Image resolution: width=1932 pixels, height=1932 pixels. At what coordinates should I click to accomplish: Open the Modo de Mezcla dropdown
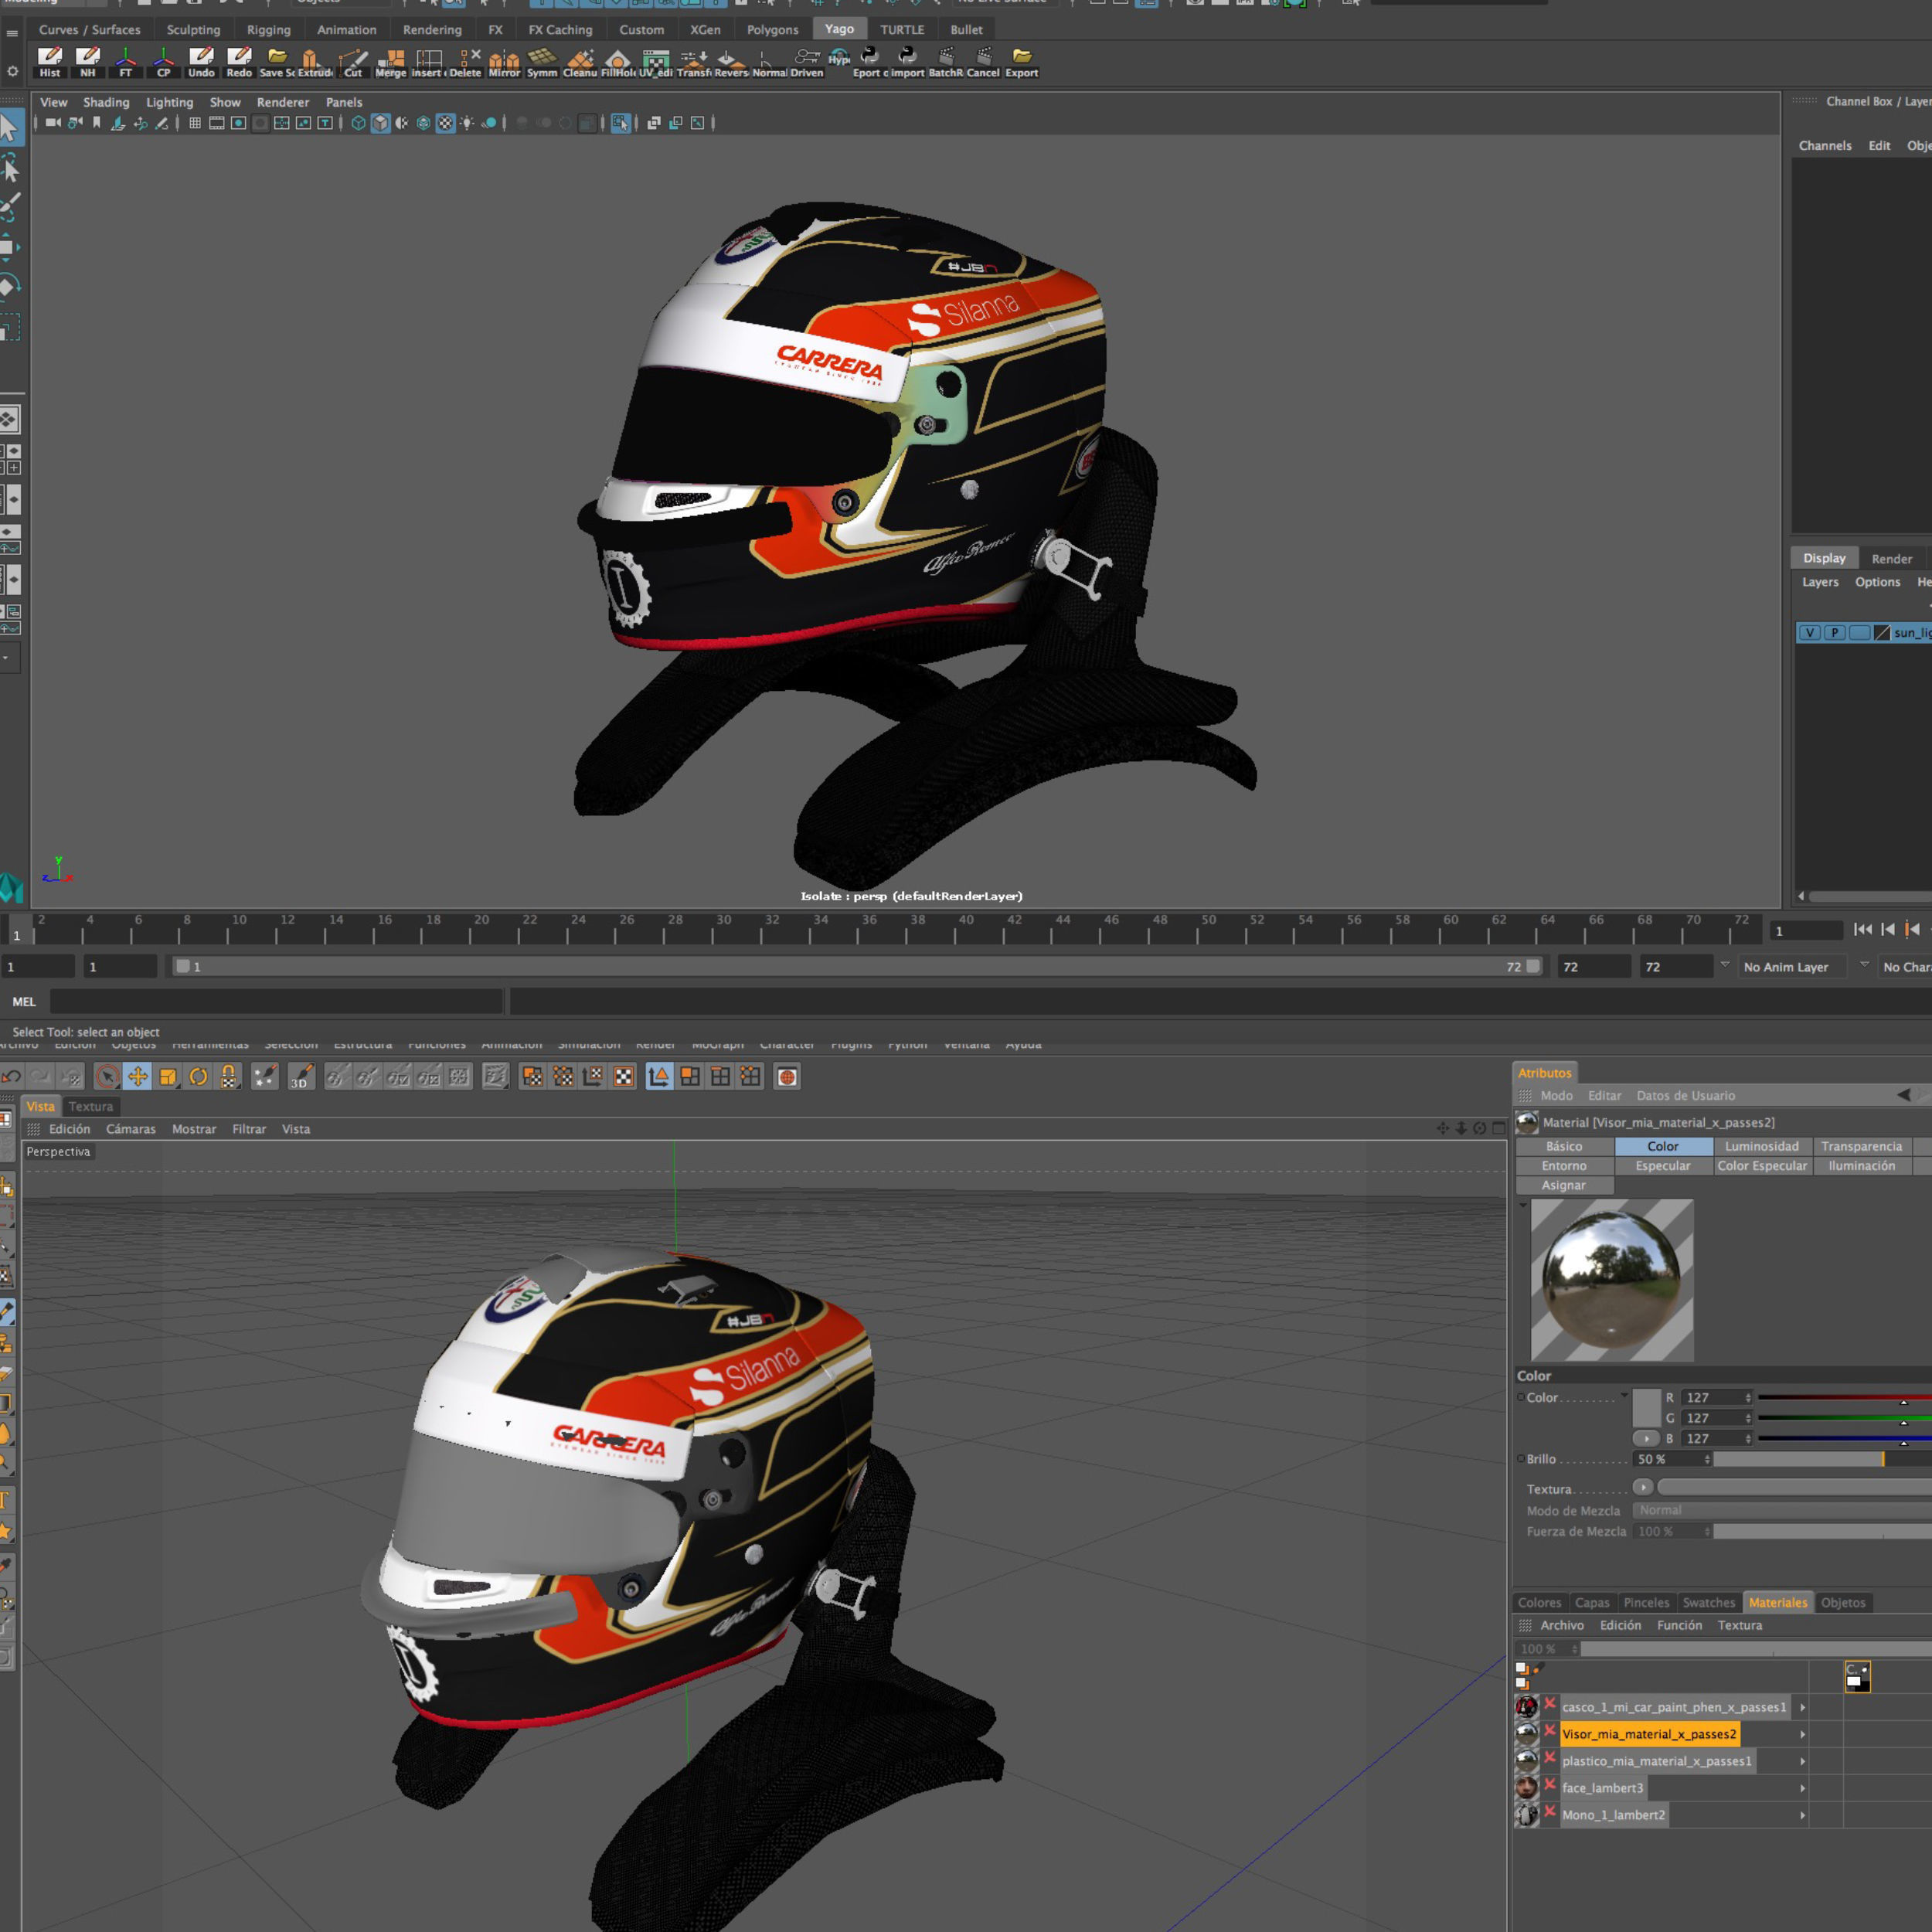point(1782,1510)
